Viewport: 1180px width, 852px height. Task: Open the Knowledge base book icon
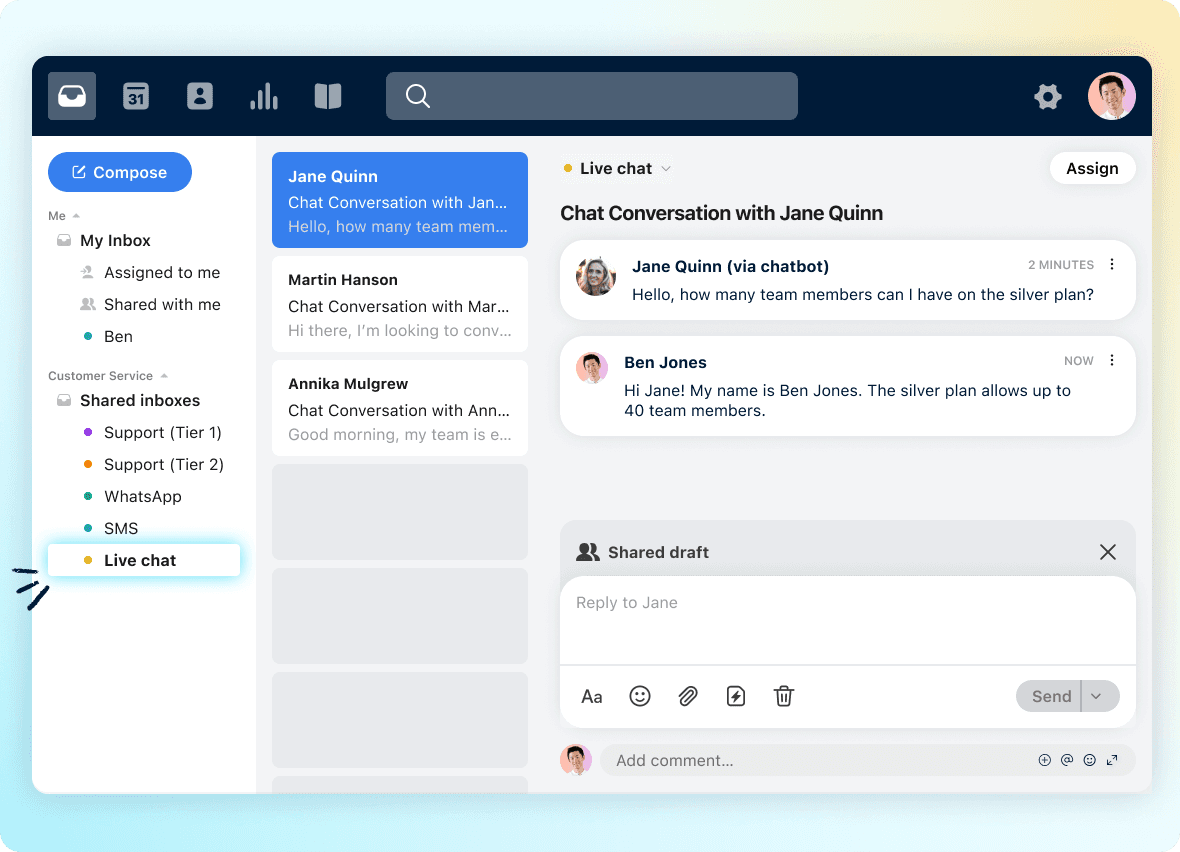(x=328, y=96)
